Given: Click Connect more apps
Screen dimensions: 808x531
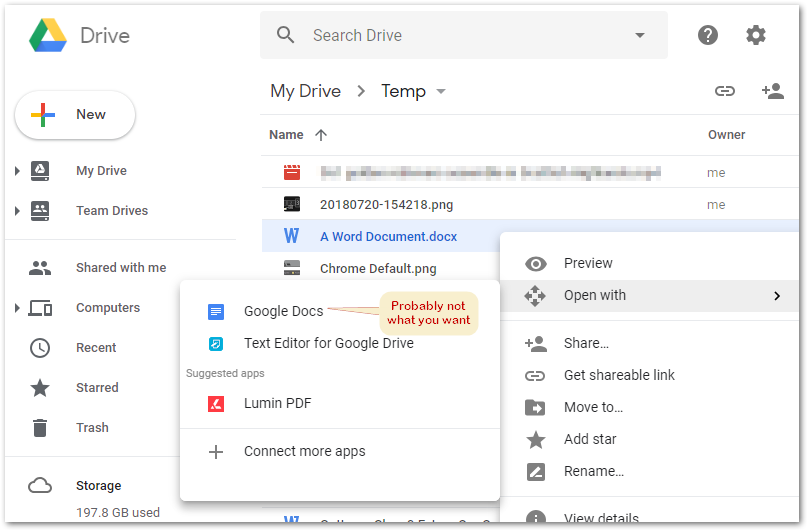Looking at the screenshot, I should (x=340, y=452).
